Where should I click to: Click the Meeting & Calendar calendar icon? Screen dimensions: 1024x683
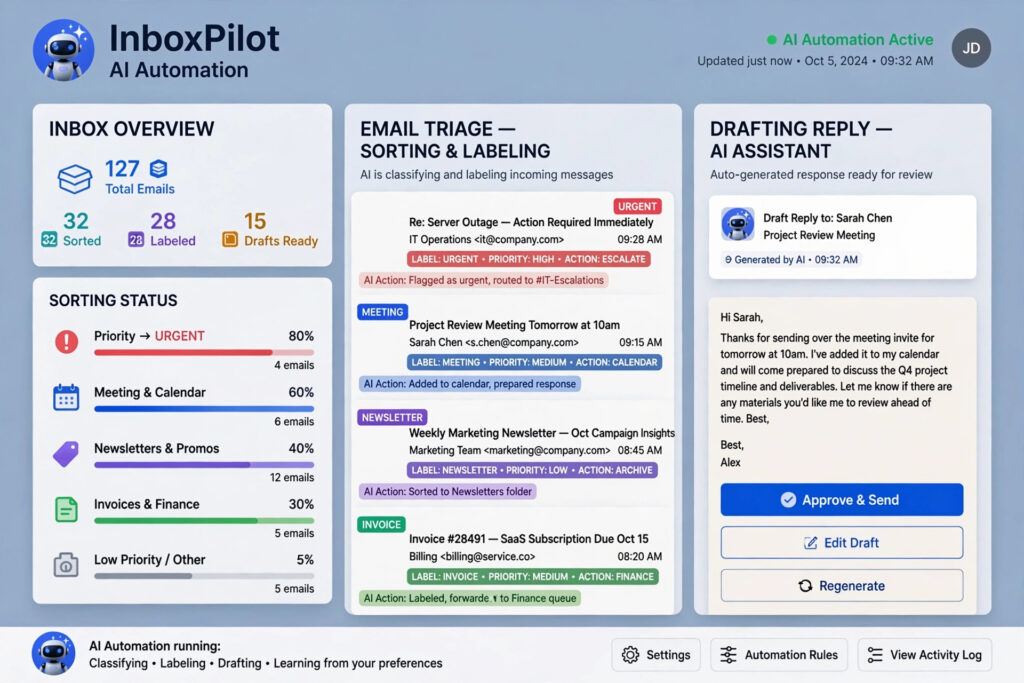(x=66, y=397)
